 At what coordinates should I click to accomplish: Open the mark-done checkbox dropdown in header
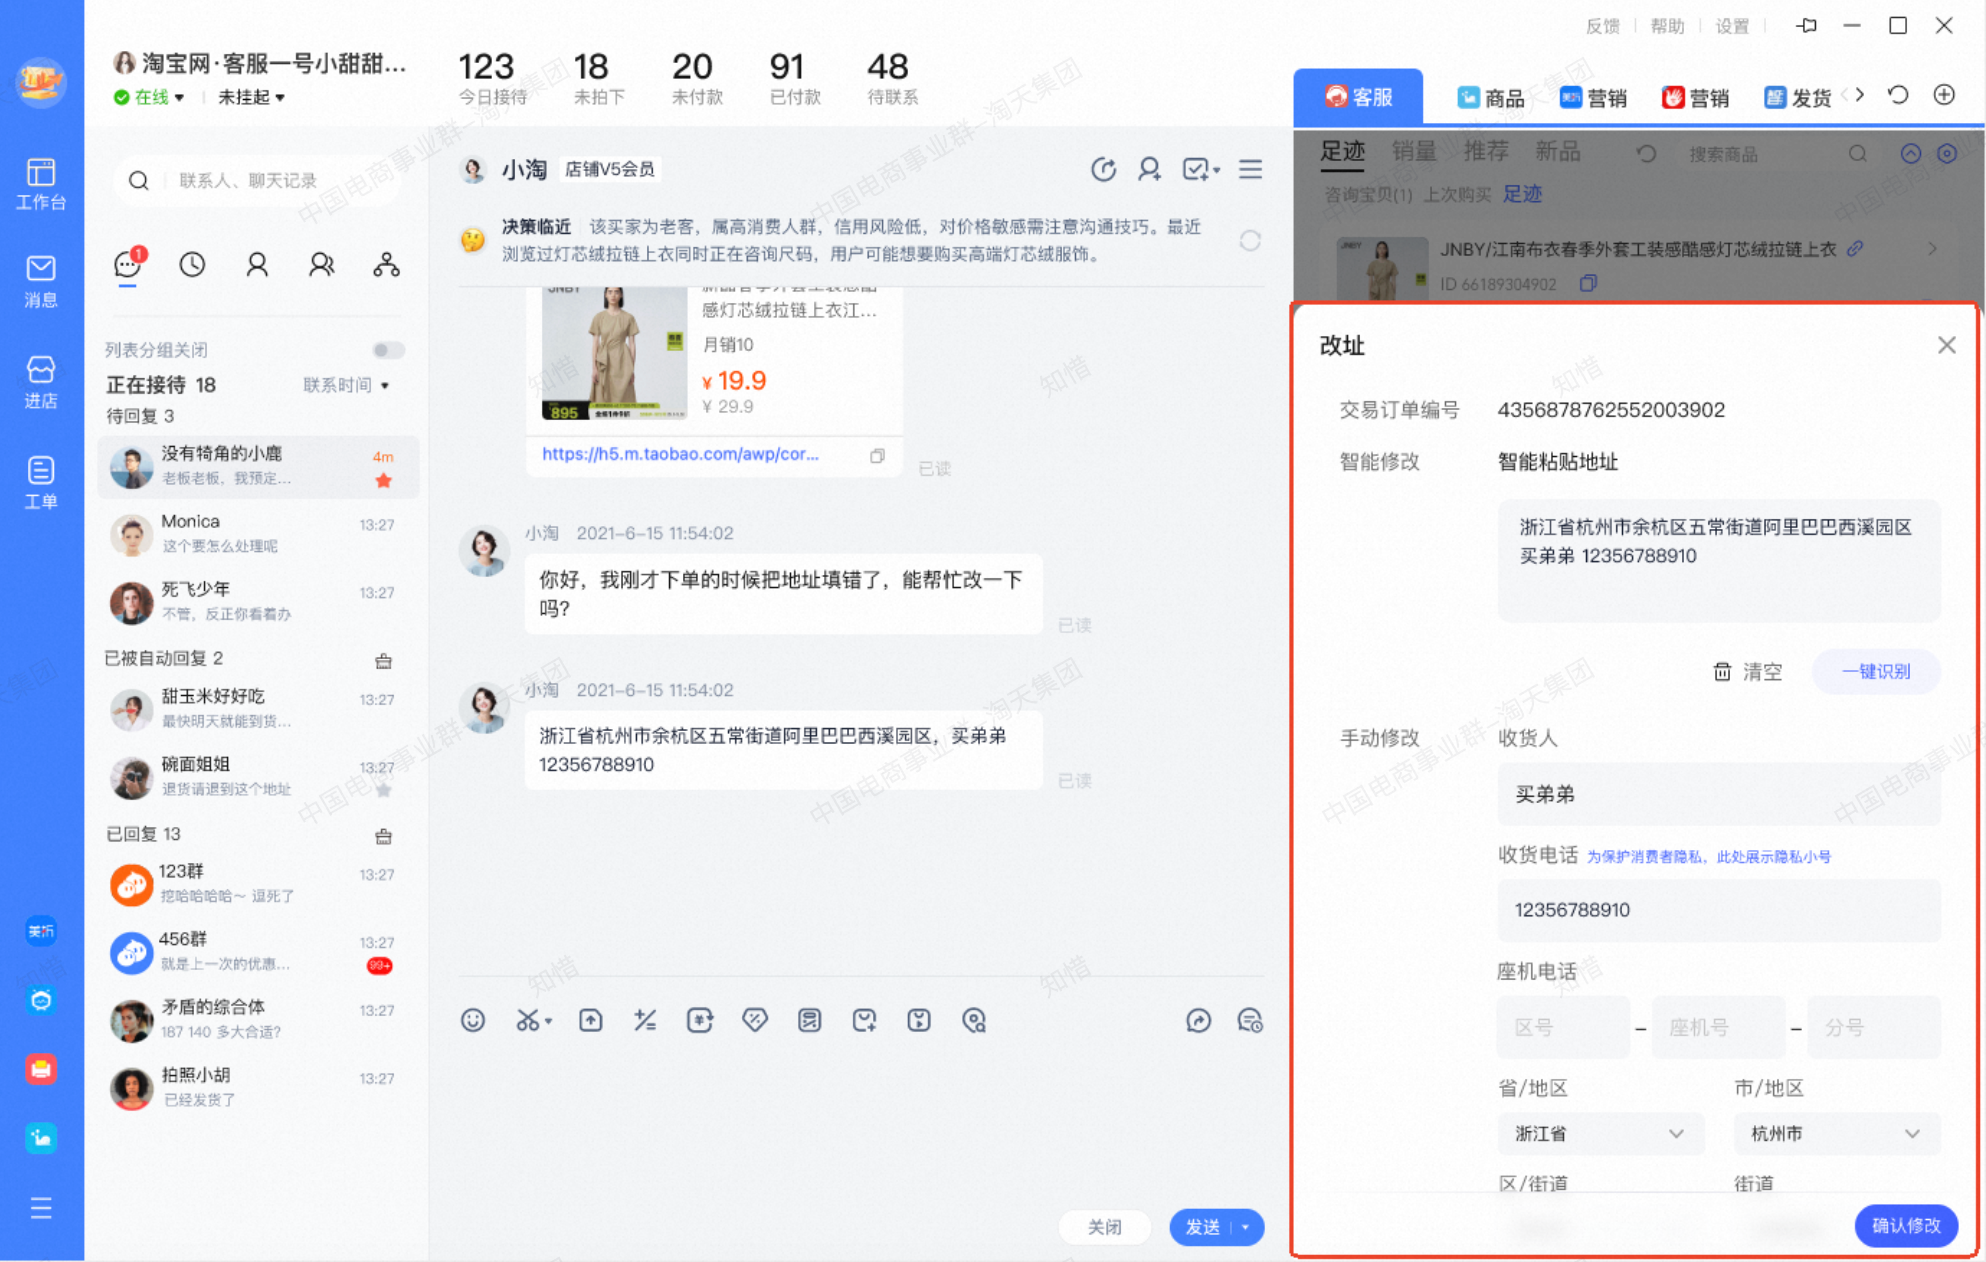pyautogui.click(x=1201, y=169)
